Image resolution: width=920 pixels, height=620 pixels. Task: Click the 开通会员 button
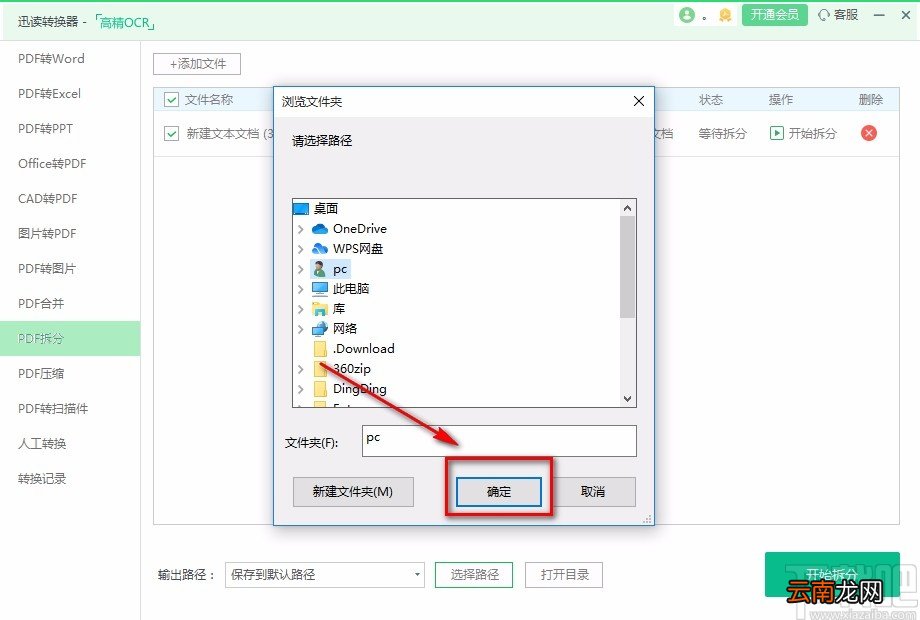click(774, 15)
